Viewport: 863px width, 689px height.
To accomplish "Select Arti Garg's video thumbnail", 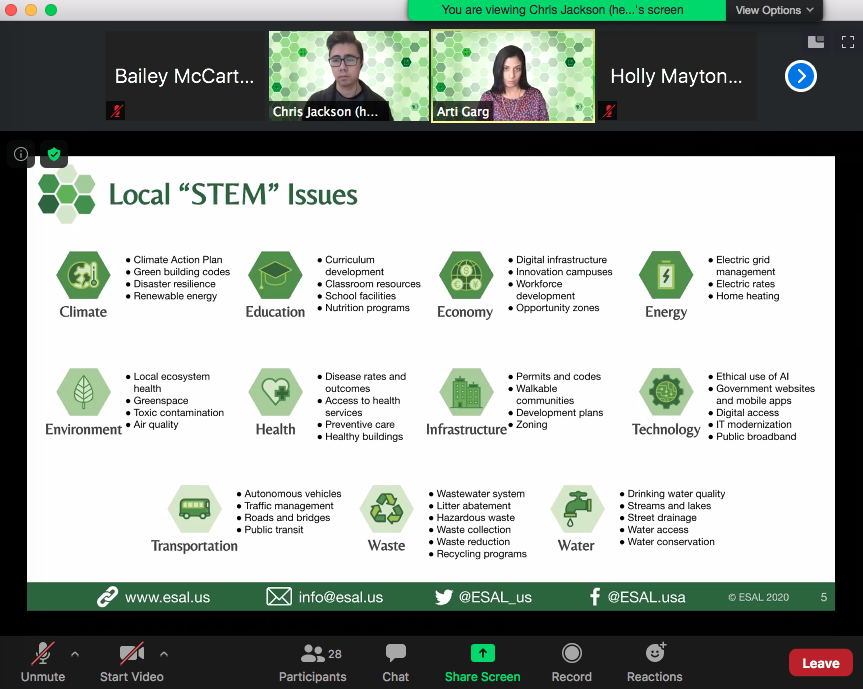I will coord(512,75).
